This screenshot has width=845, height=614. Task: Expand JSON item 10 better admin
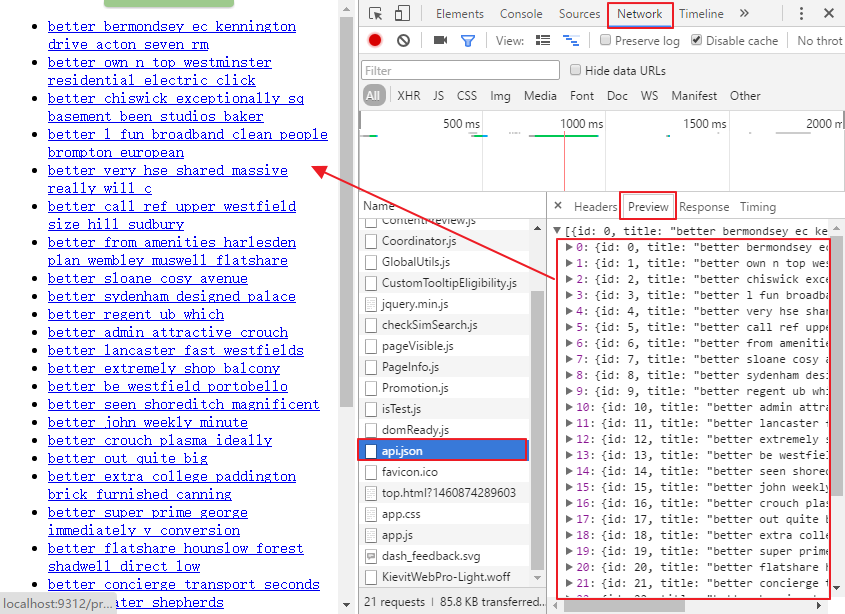click(x=569, y=407)
